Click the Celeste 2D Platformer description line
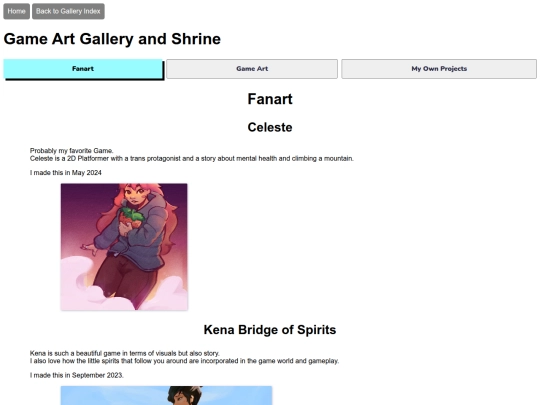The height and width of the screenshot is (405, 540). click(x=191, y=158)
